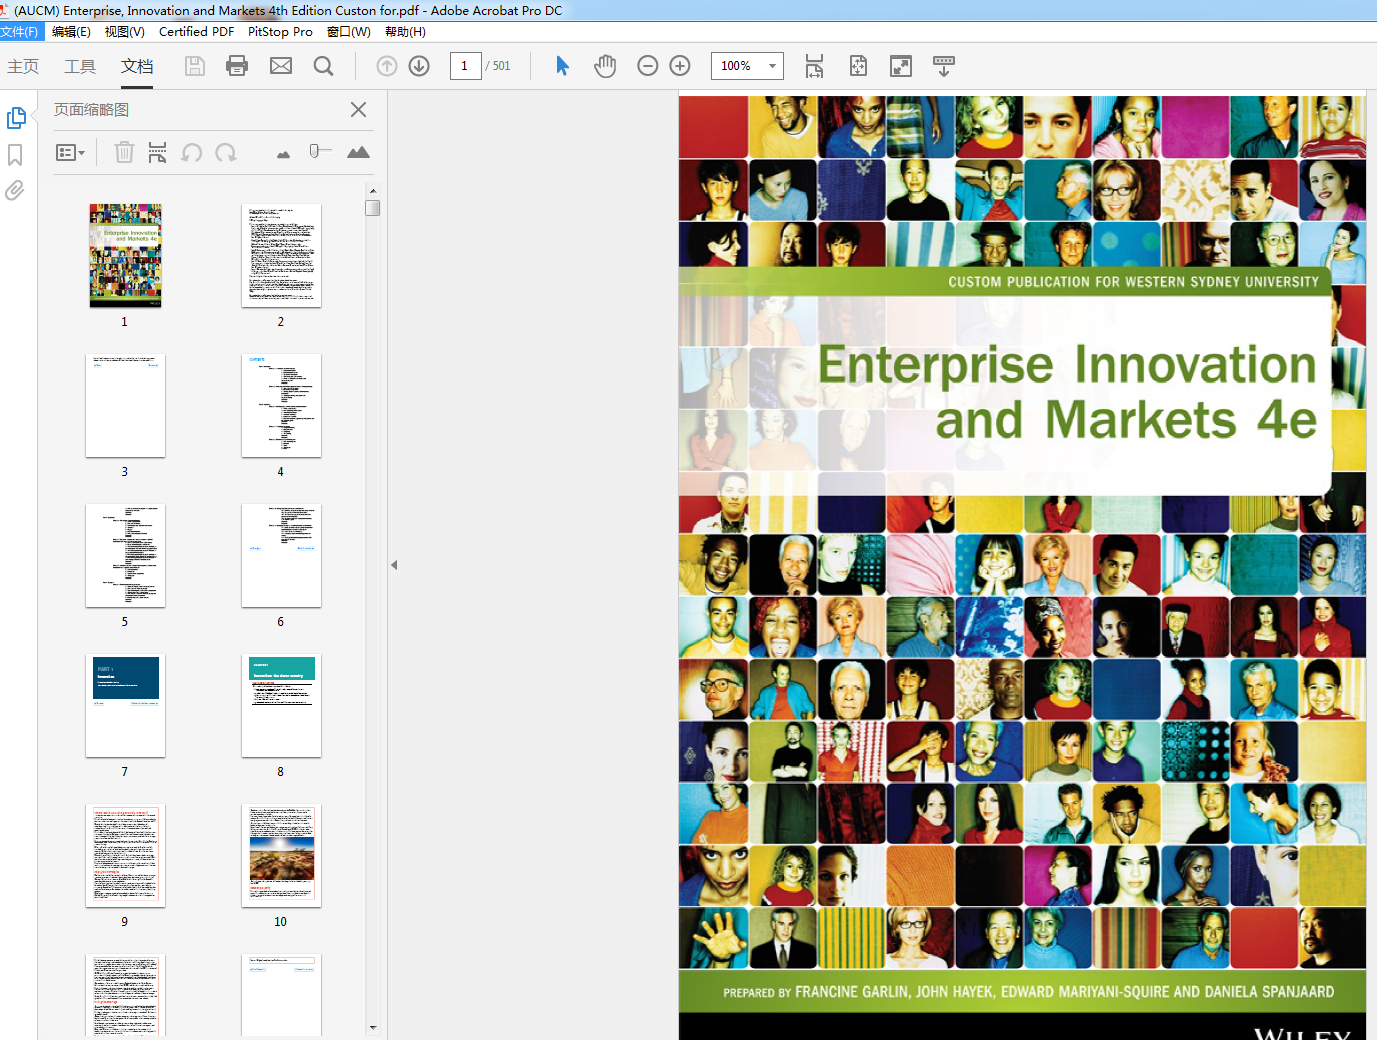Open the 文件(F) menu
The width and height of the screenshot is (1377, 1040).
[21, 32]
